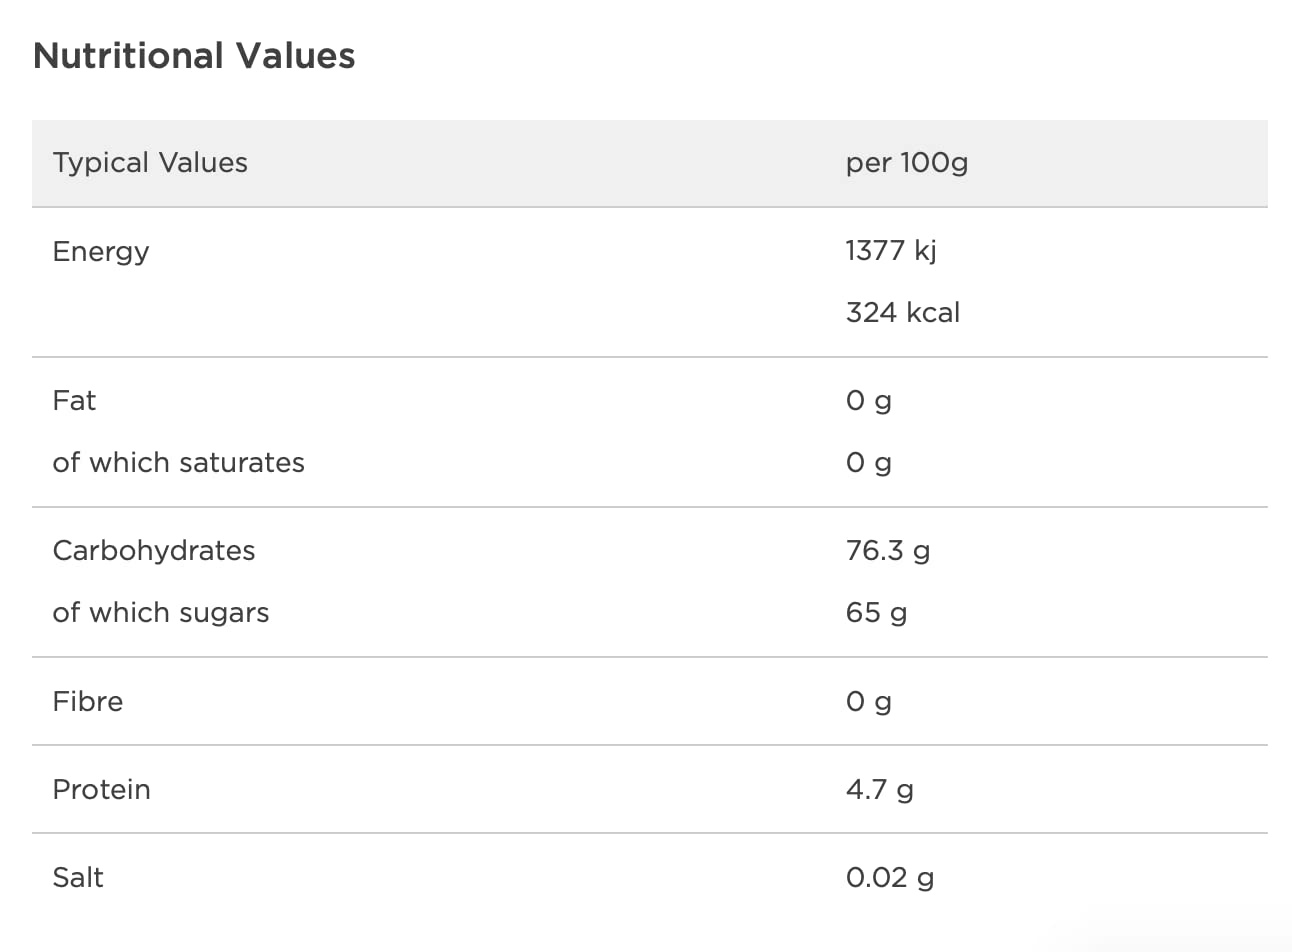Select the 0 g value beside Fibre
The image size is (1292, 952).
(x=868, y=702)
